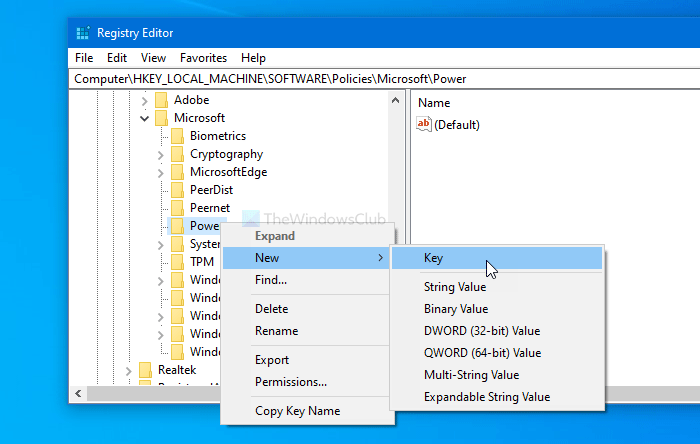Select the Microsoft key label

(x=199, y=118)
